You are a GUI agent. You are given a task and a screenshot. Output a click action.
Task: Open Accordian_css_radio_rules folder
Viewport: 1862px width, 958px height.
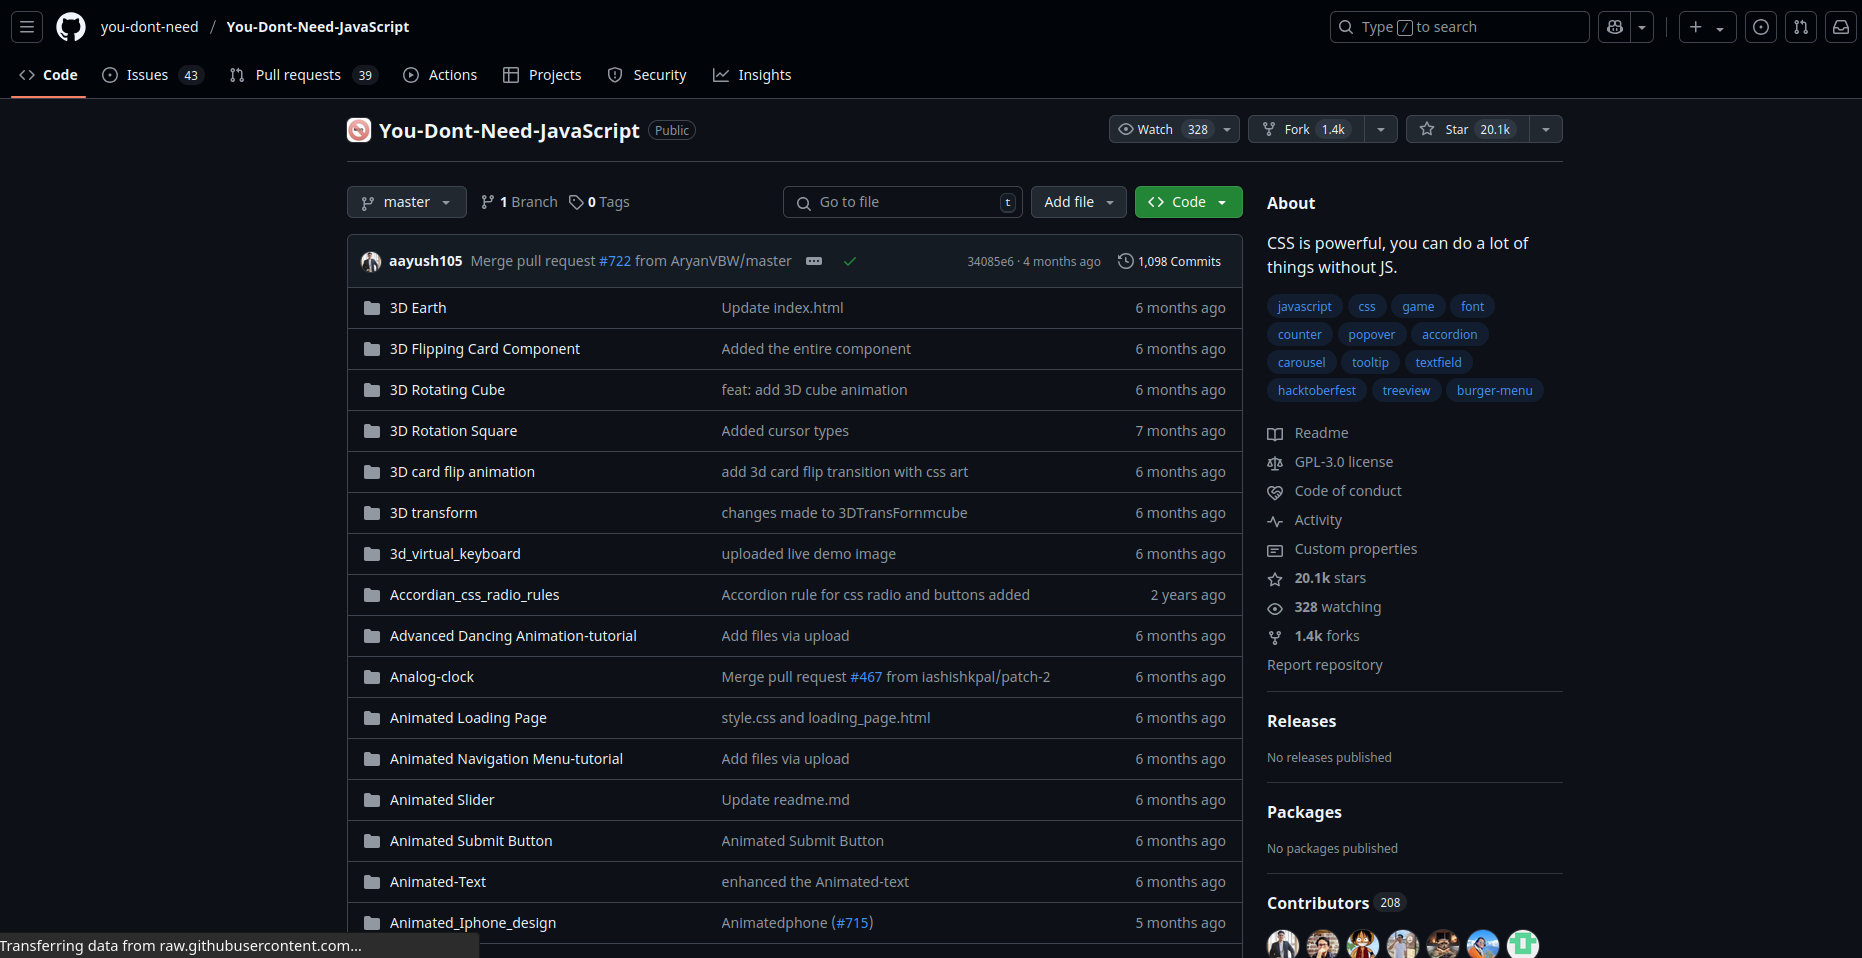(475, 595)
